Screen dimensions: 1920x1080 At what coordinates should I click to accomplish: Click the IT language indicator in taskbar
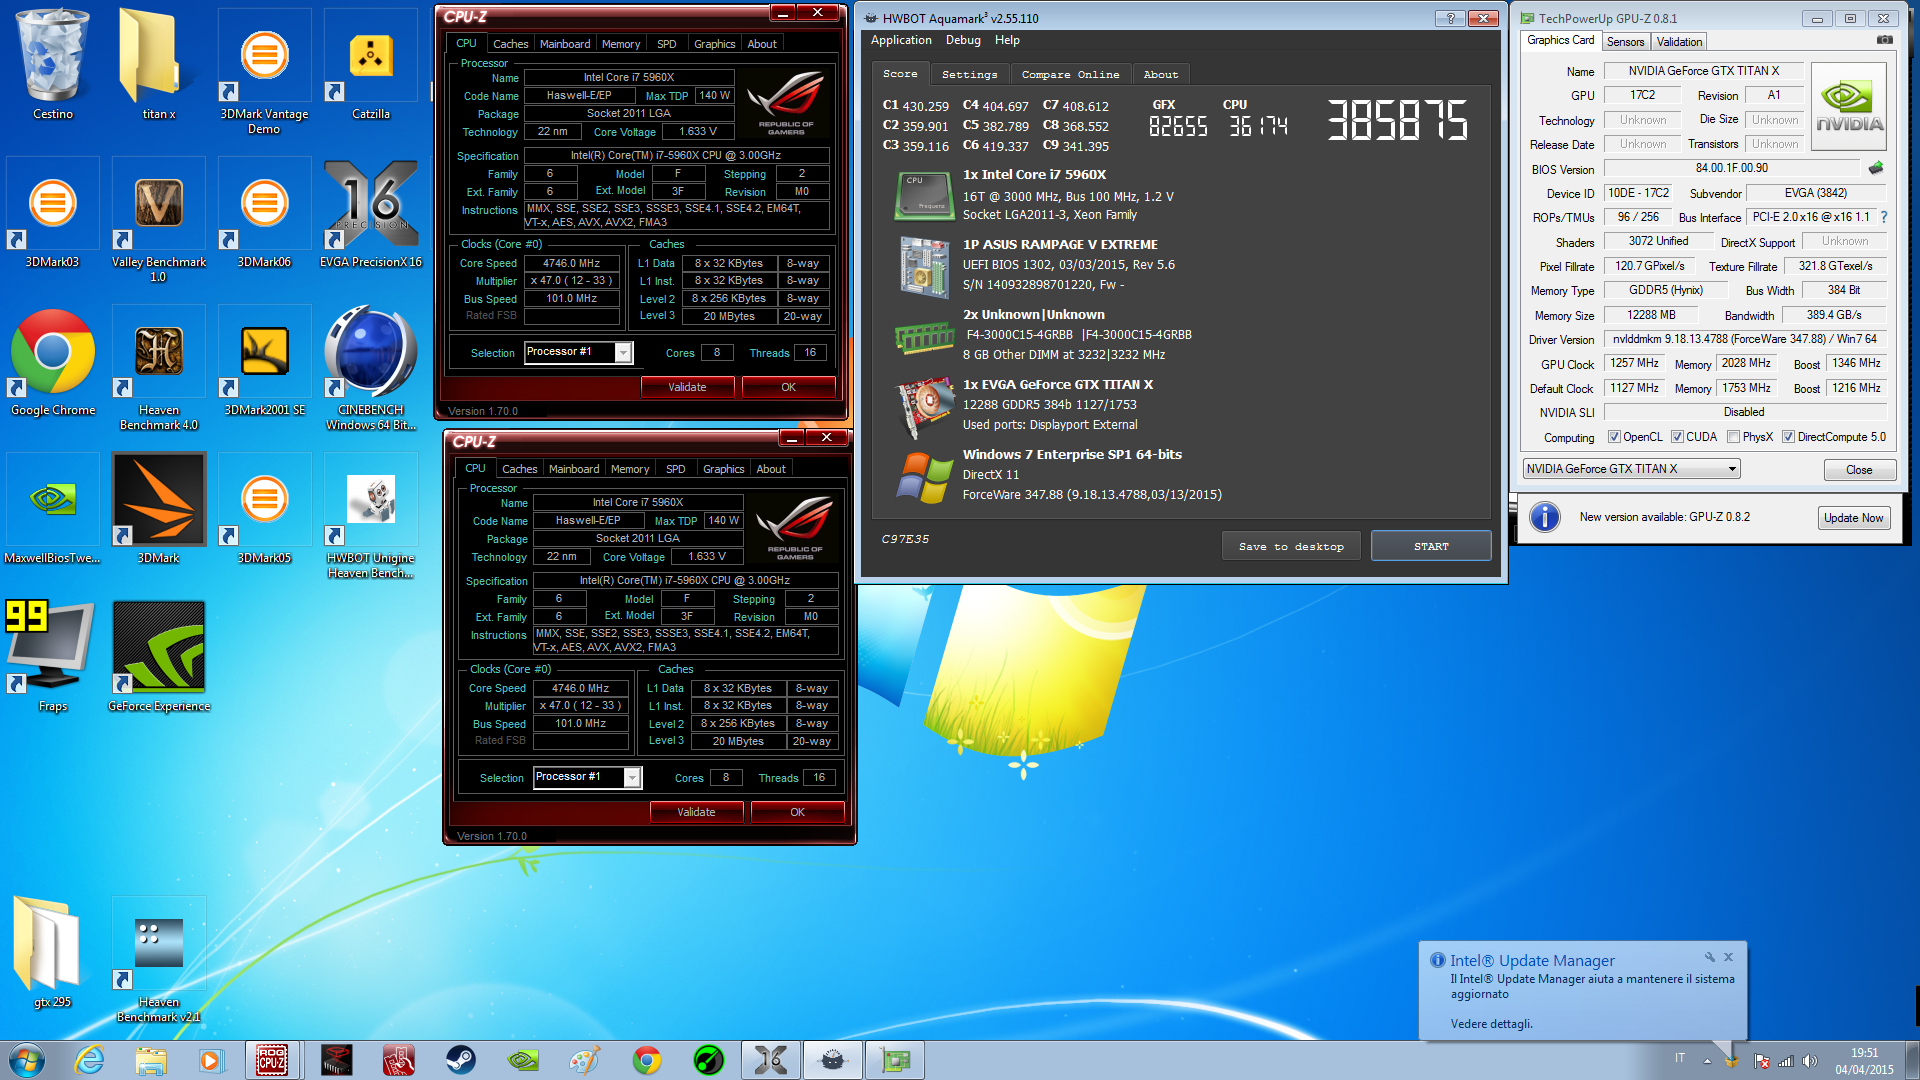[1680, 1058]
